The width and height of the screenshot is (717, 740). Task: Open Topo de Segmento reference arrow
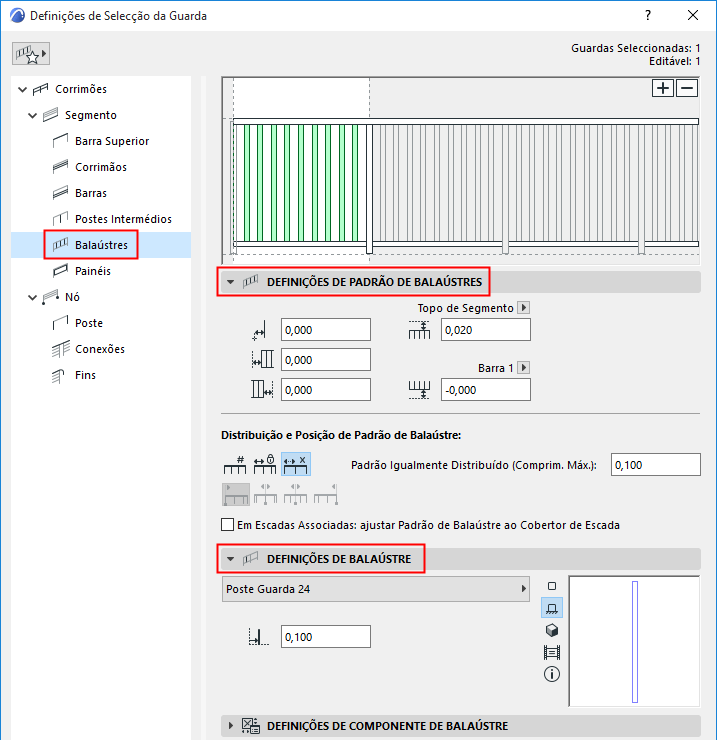pyautogui.click(x=523, y=308)
